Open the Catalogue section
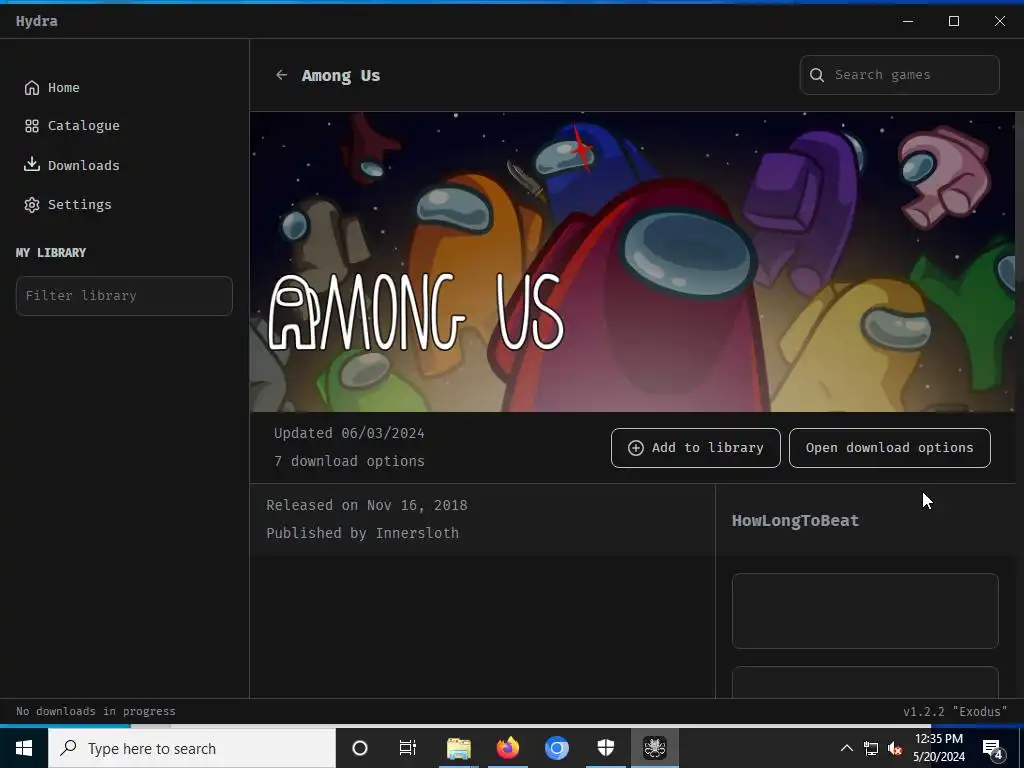Viewport: 1024px width, 768px height. (72, 125)
